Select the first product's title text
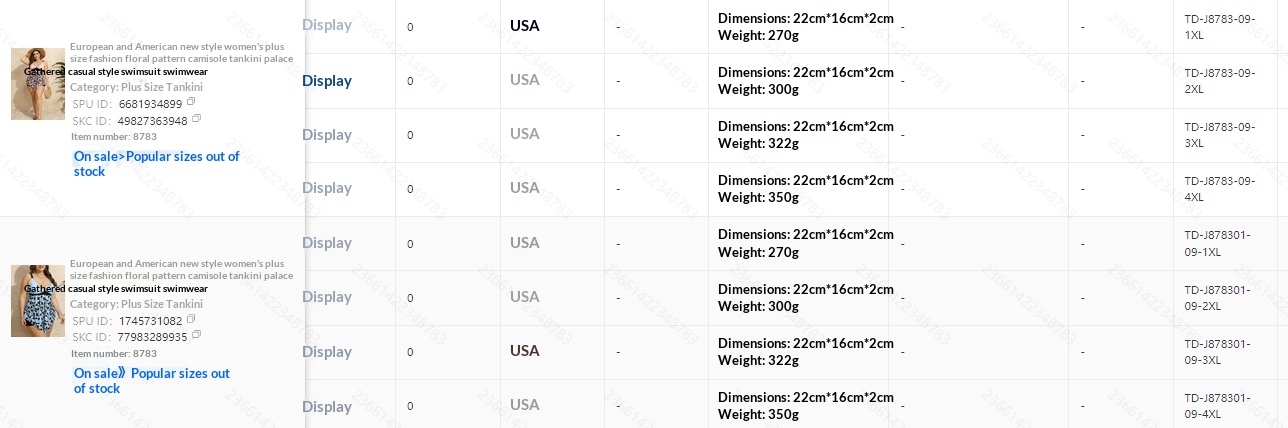Screen dimensions: 1288x428 coord(181,59)
